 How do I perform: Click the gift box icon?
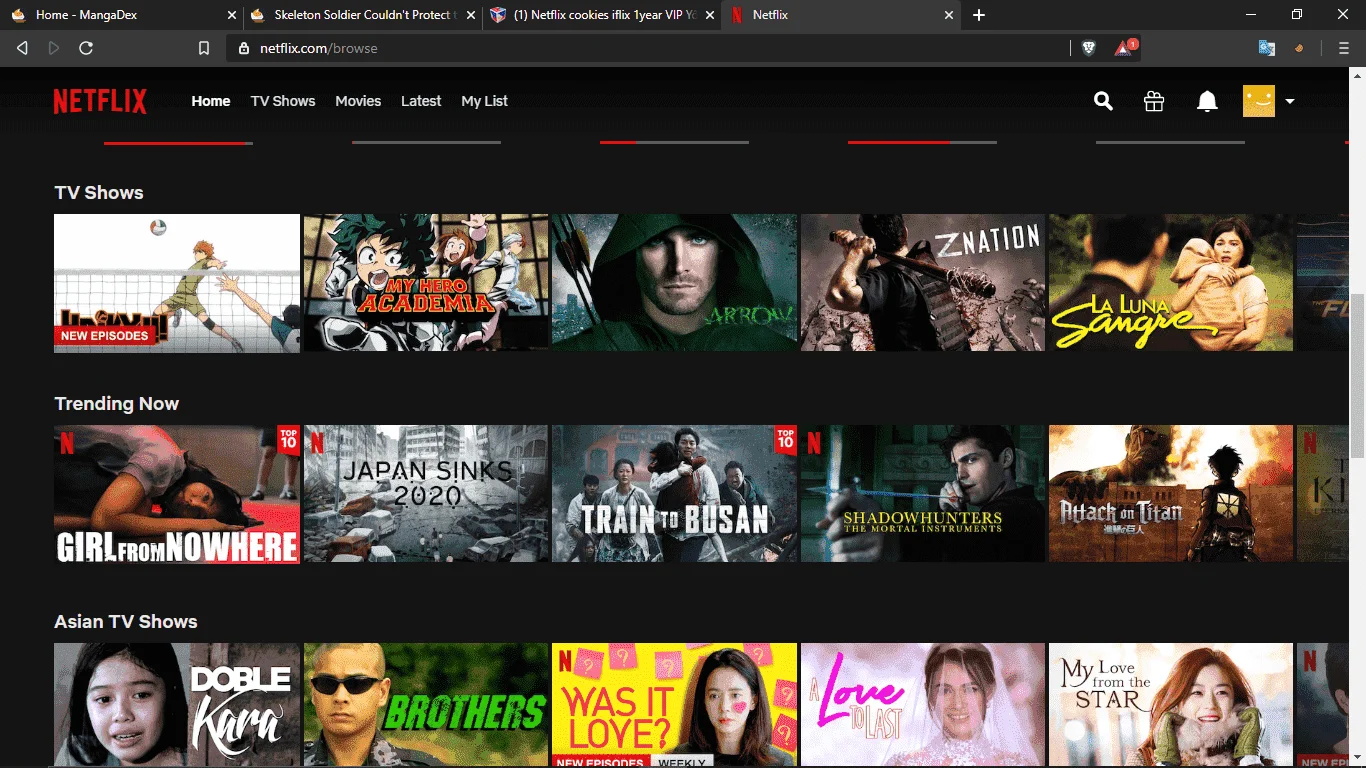click(1154, 101)
